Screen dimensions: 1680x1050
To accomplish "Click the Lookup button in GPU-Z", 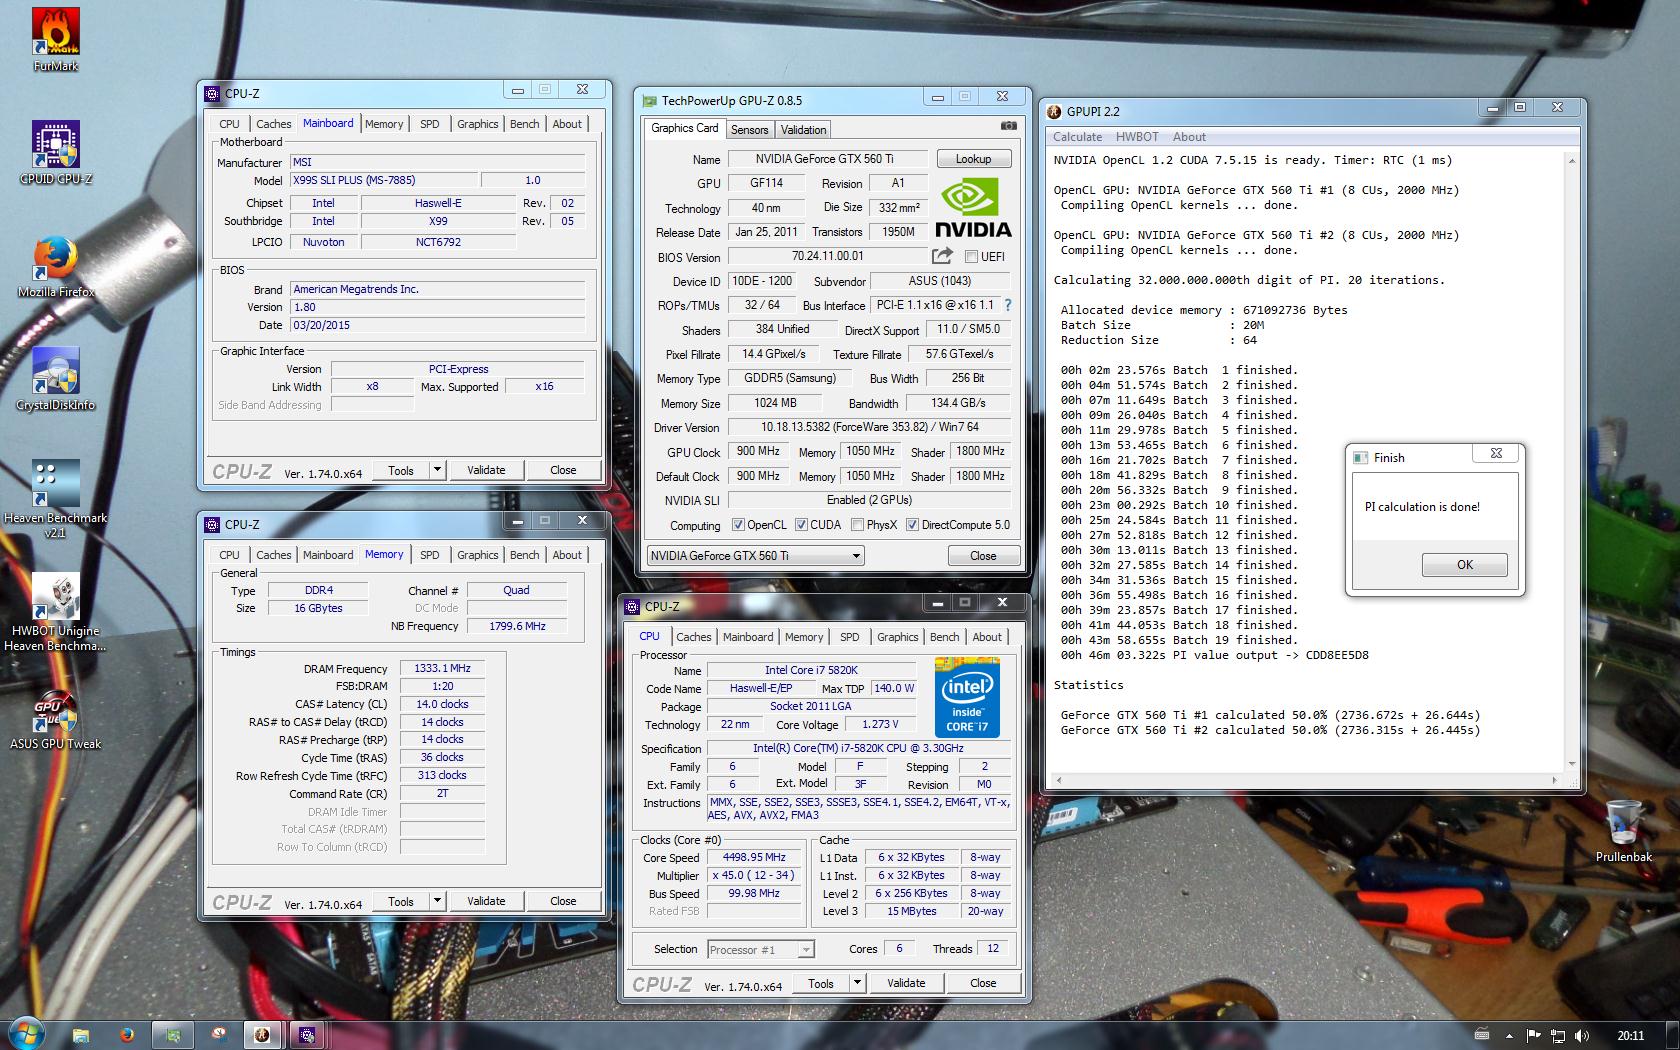I will (x=973, y=159).
